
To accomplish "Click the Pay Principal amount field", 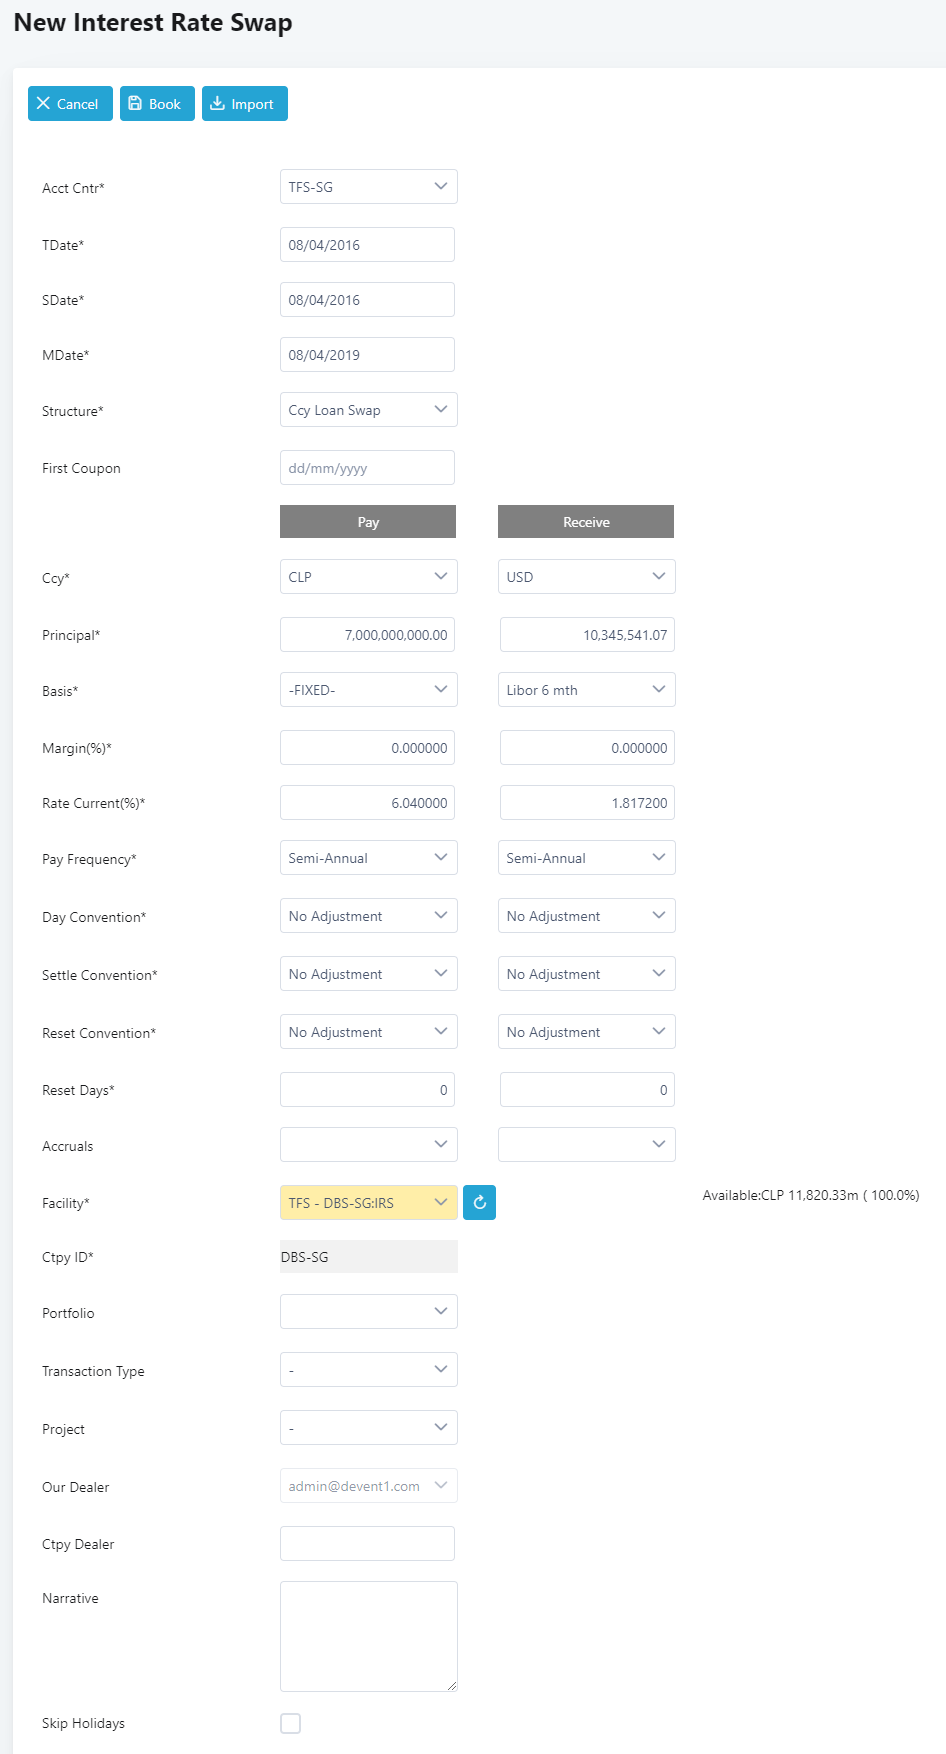I will pos(368,635).
